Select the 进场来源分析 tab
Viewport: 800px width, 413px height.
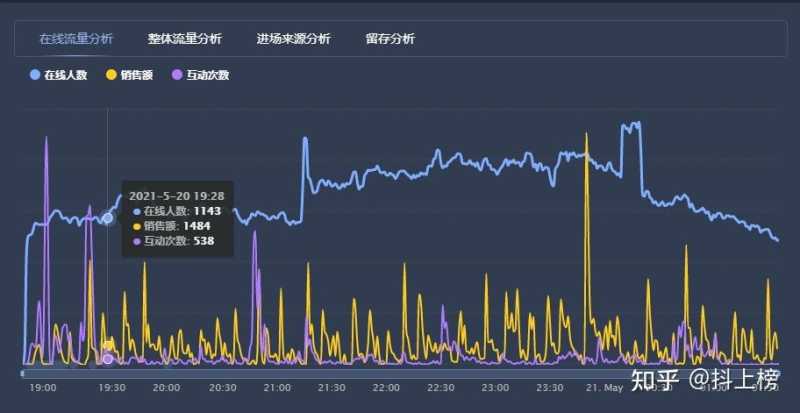(293, 39)
